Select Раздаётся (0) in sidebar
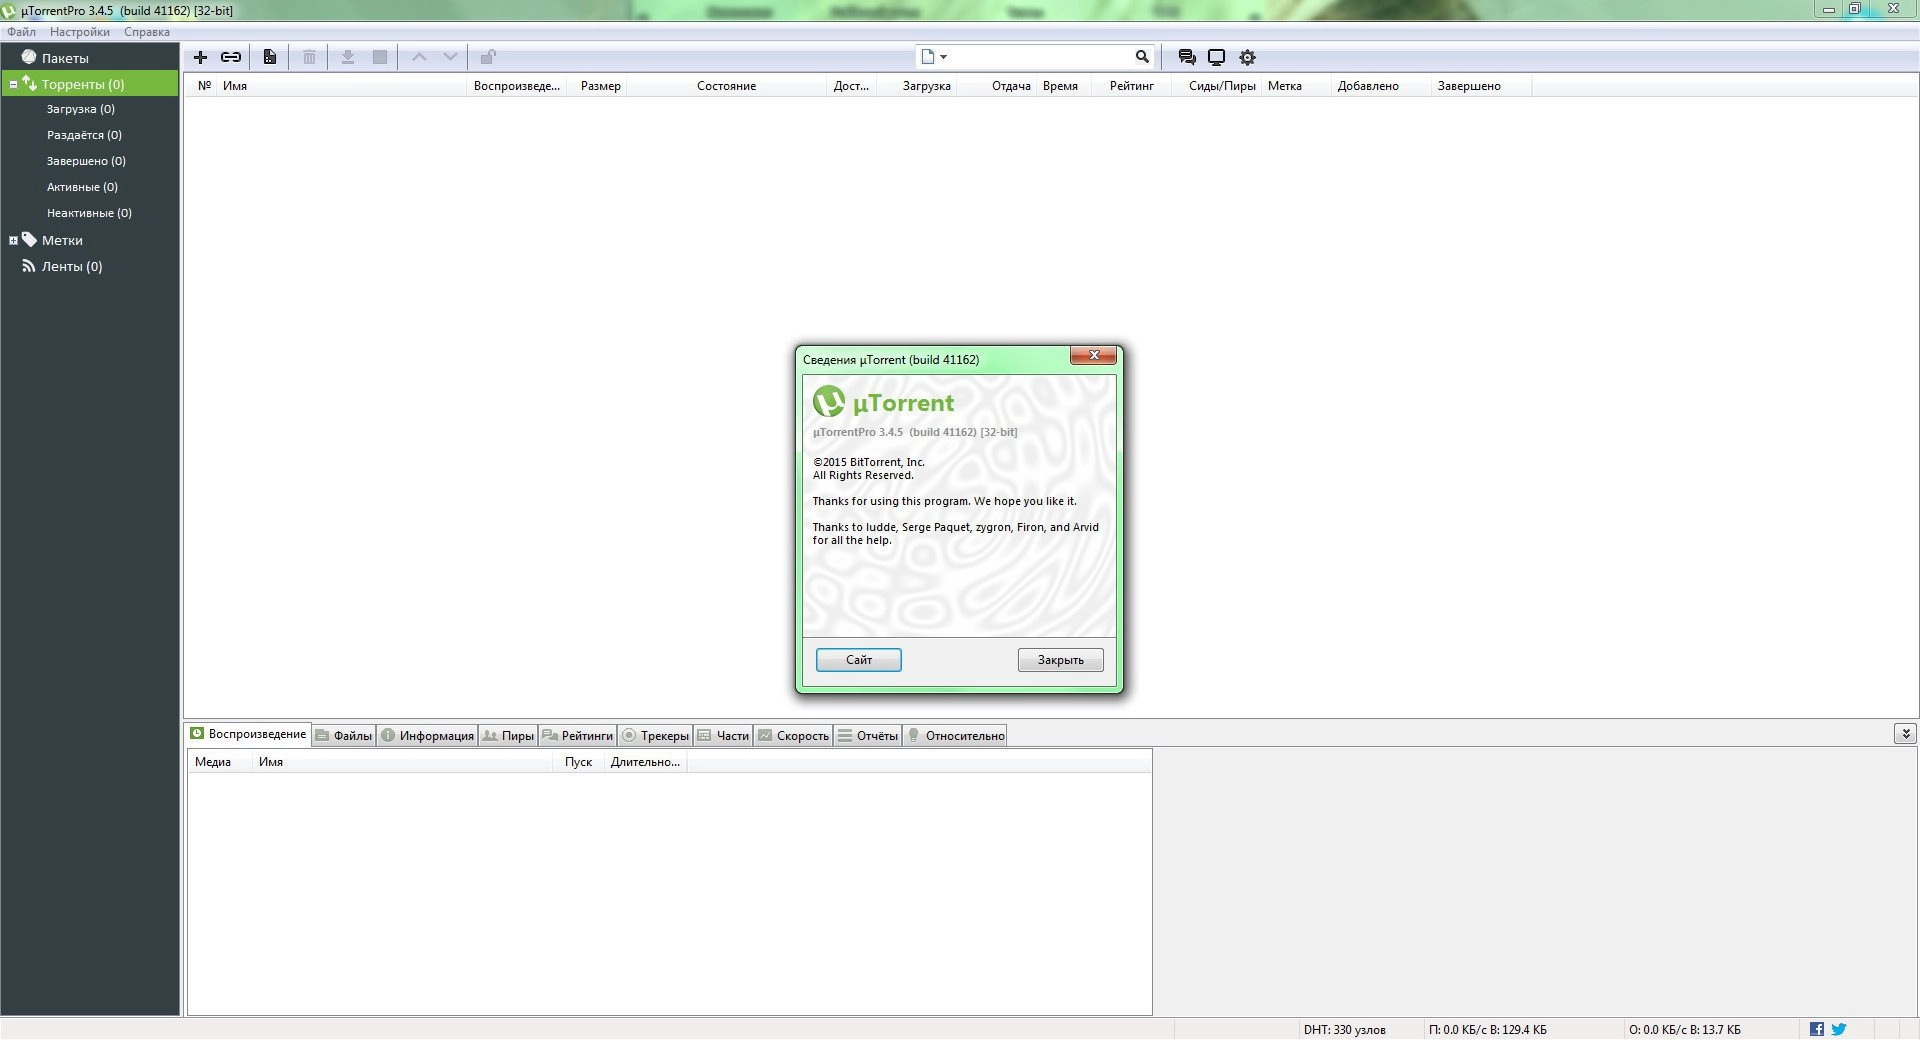This screenshot has width=1920, height=1040. click(84, 135)
